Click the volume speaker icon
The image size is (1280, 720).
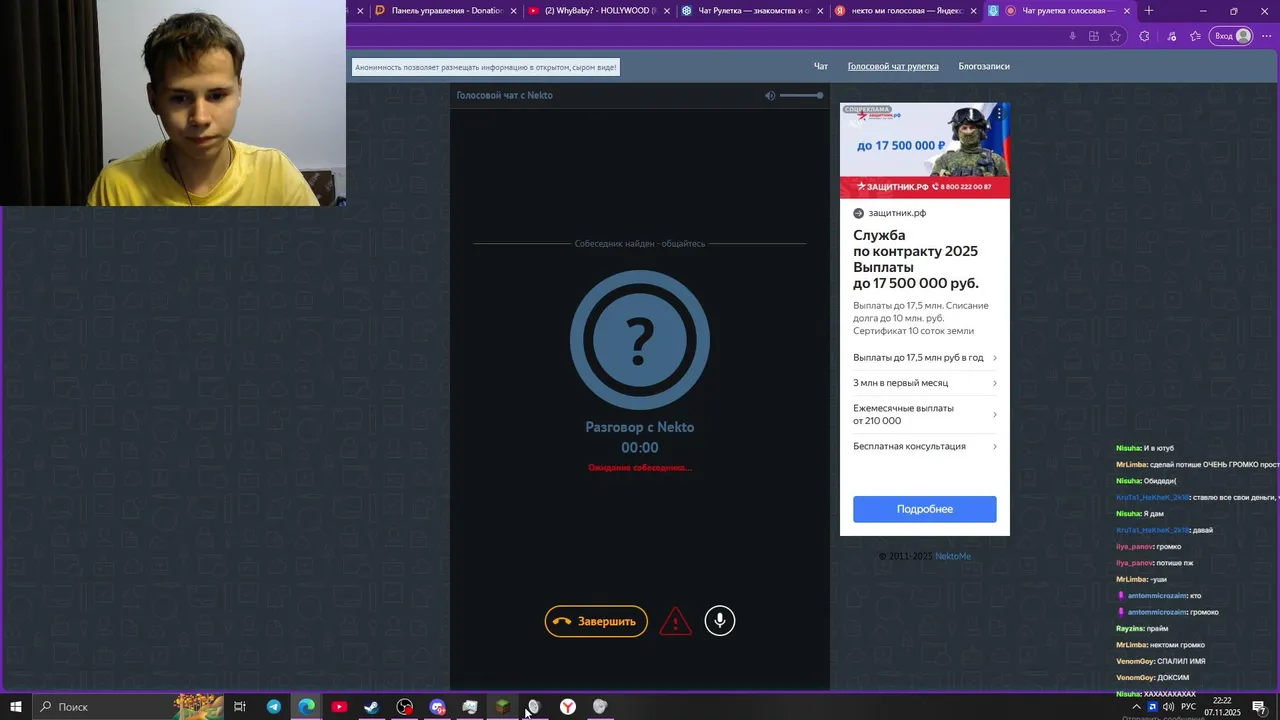point(770,95)
